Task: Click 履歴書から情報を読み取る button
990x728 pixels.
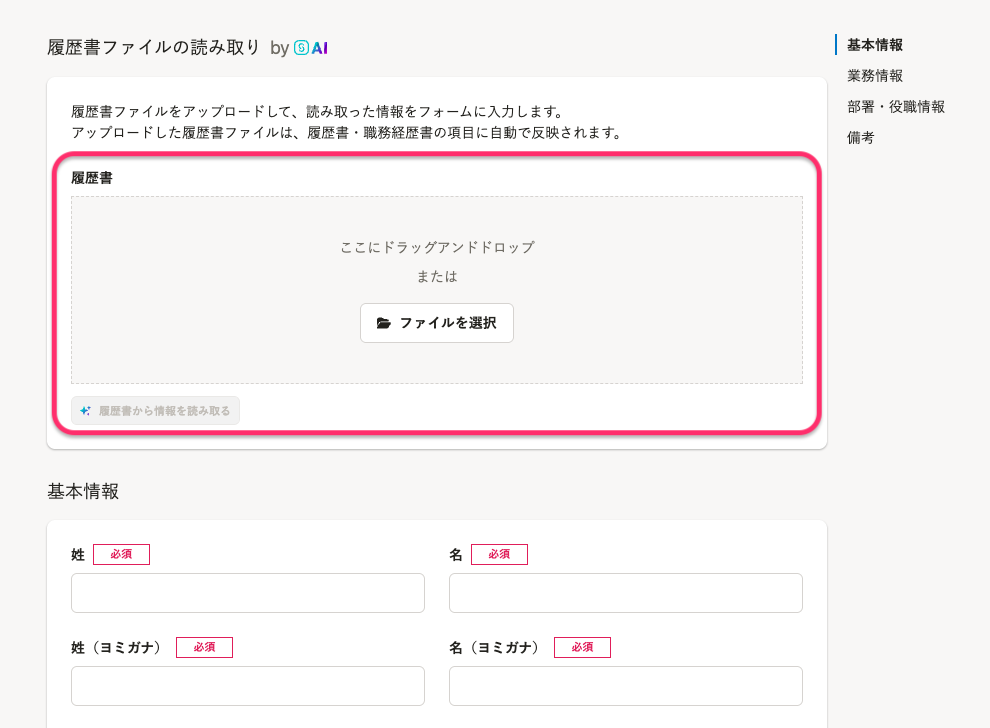Action: (x=155, y=411)
